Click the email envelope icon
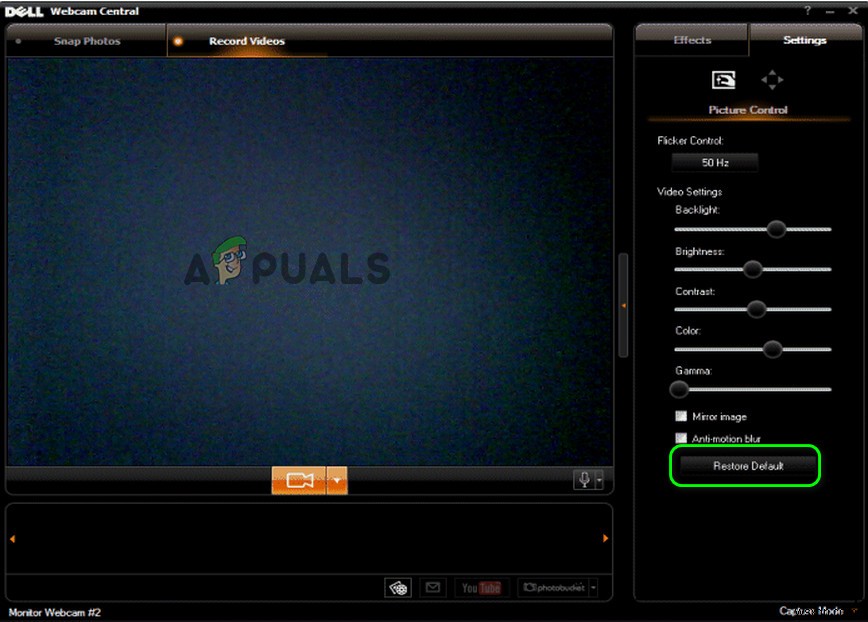 (x=433, y=588)
